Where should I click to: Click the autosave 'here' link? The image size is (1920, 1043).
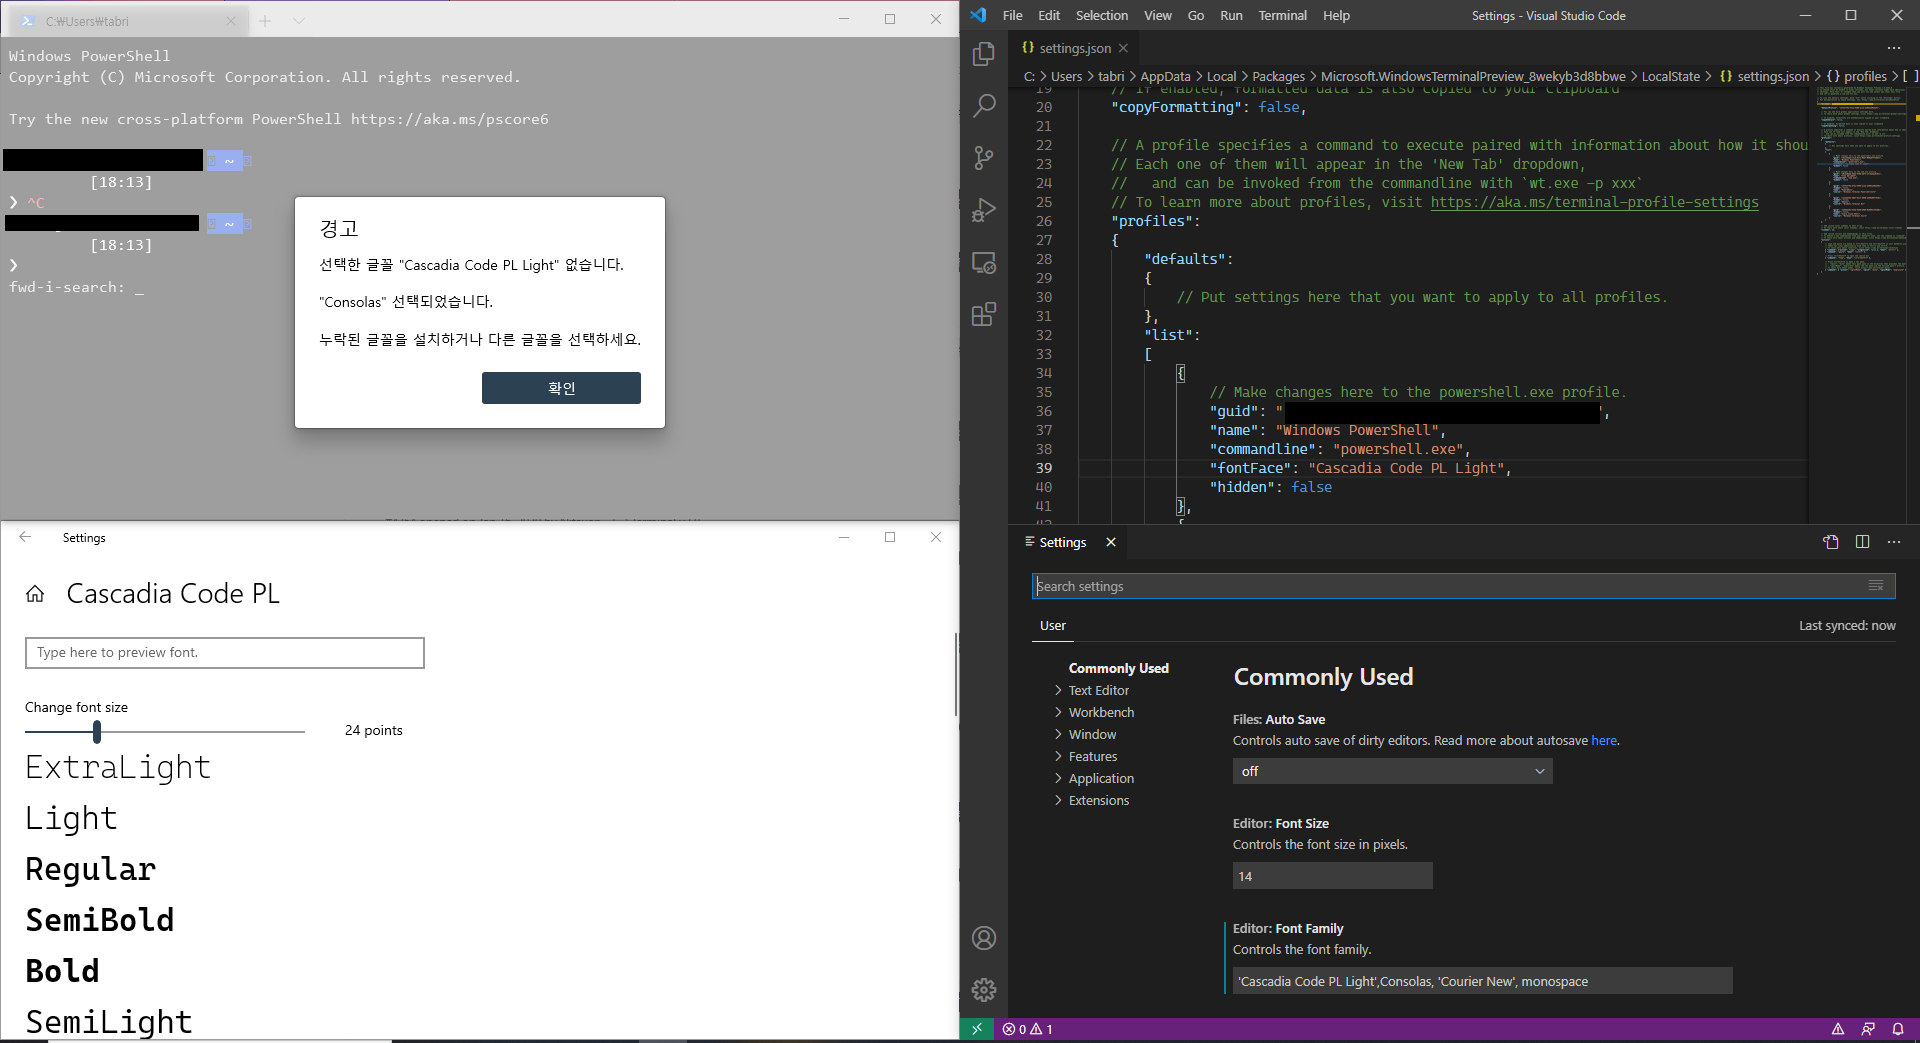[1603, 740]
